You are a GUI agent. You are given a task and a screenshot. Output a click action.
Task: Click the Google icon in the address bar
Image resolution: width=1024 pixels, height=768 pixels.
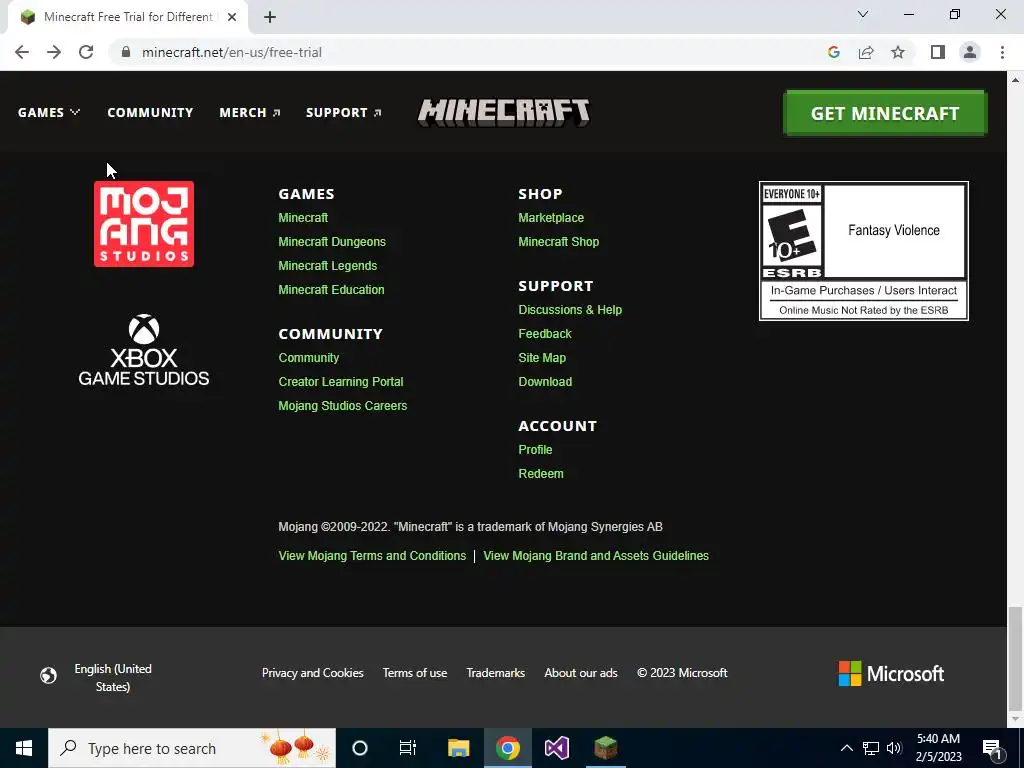[x=833, y=52]
